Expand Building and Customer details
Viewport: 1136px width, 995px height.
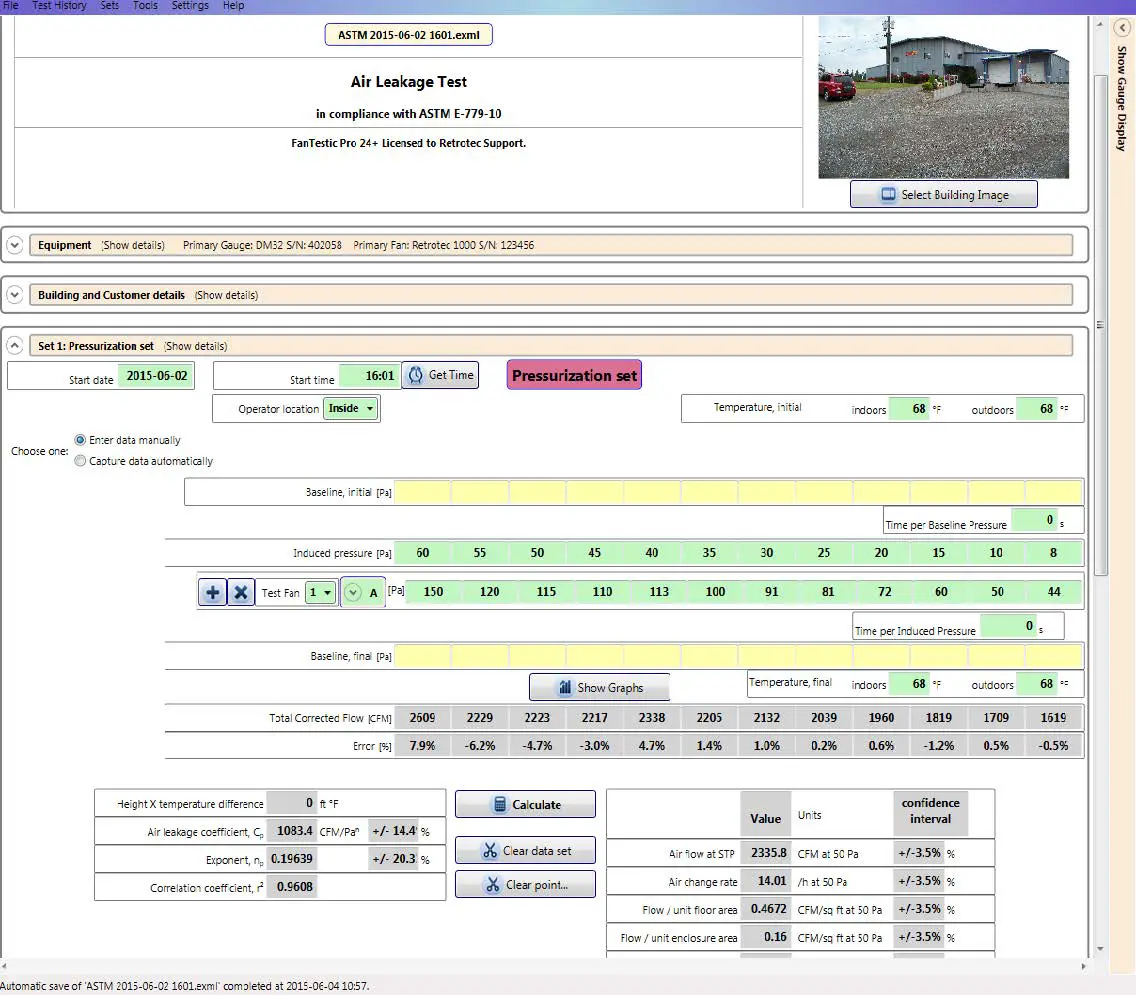14,294
